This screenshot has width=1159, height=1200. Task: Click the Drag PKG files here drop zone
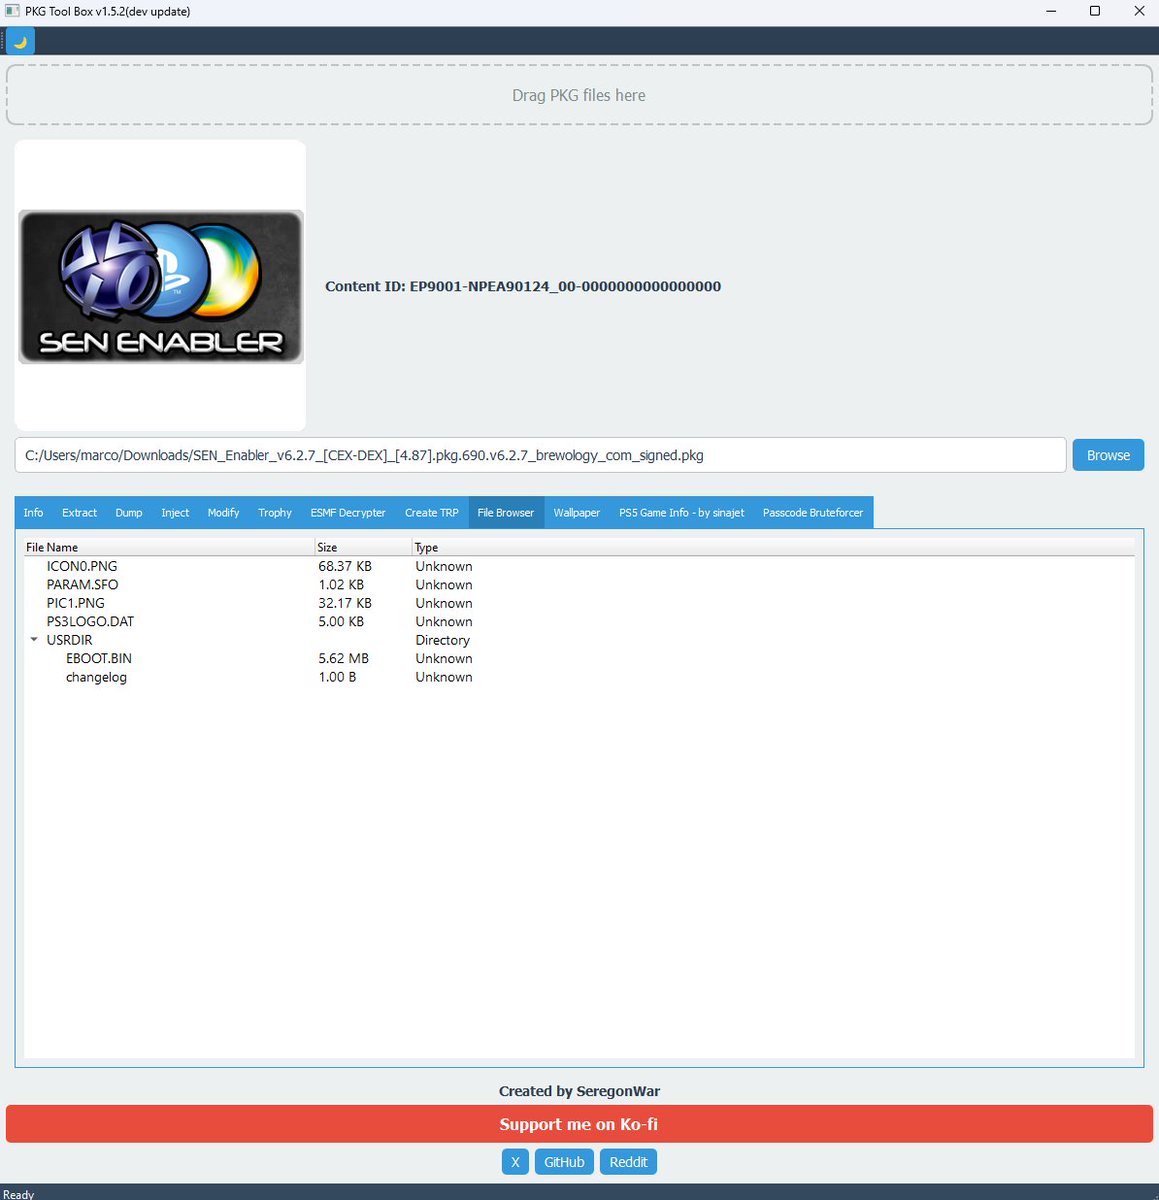coord(579,95)
